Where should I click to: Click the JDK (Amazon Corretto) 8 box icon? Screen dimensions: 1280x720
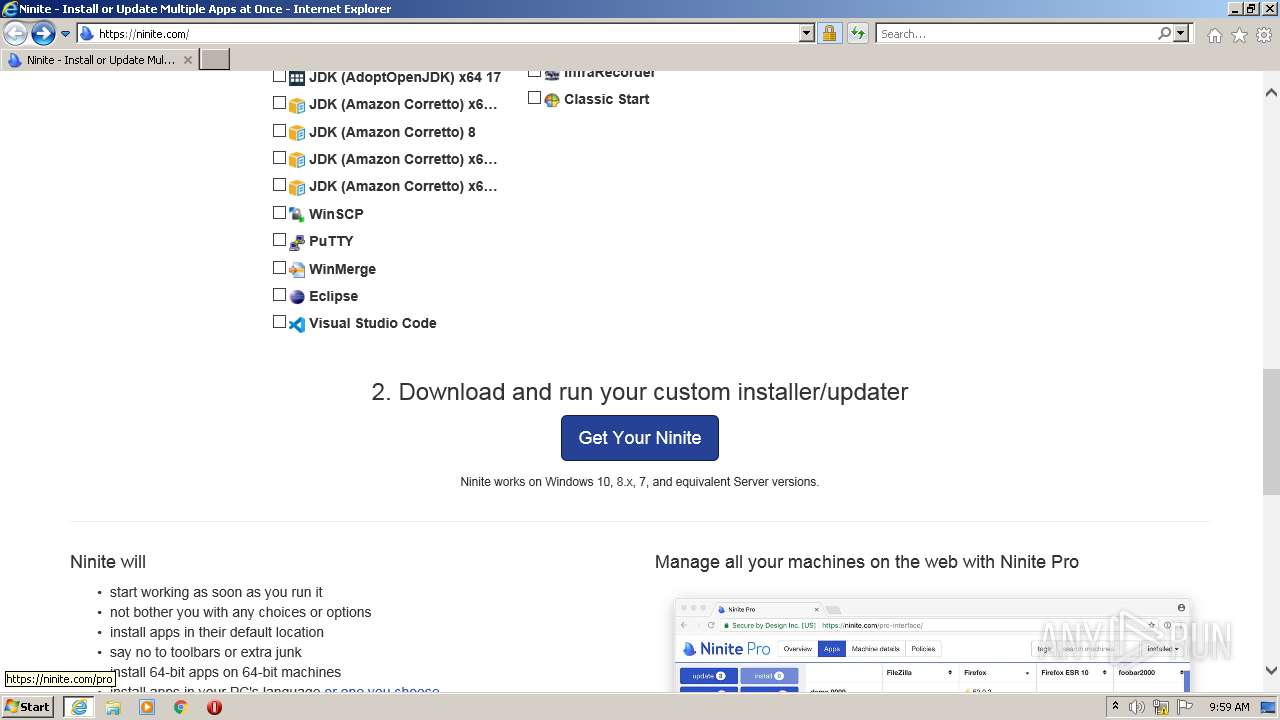coord(297,132)
